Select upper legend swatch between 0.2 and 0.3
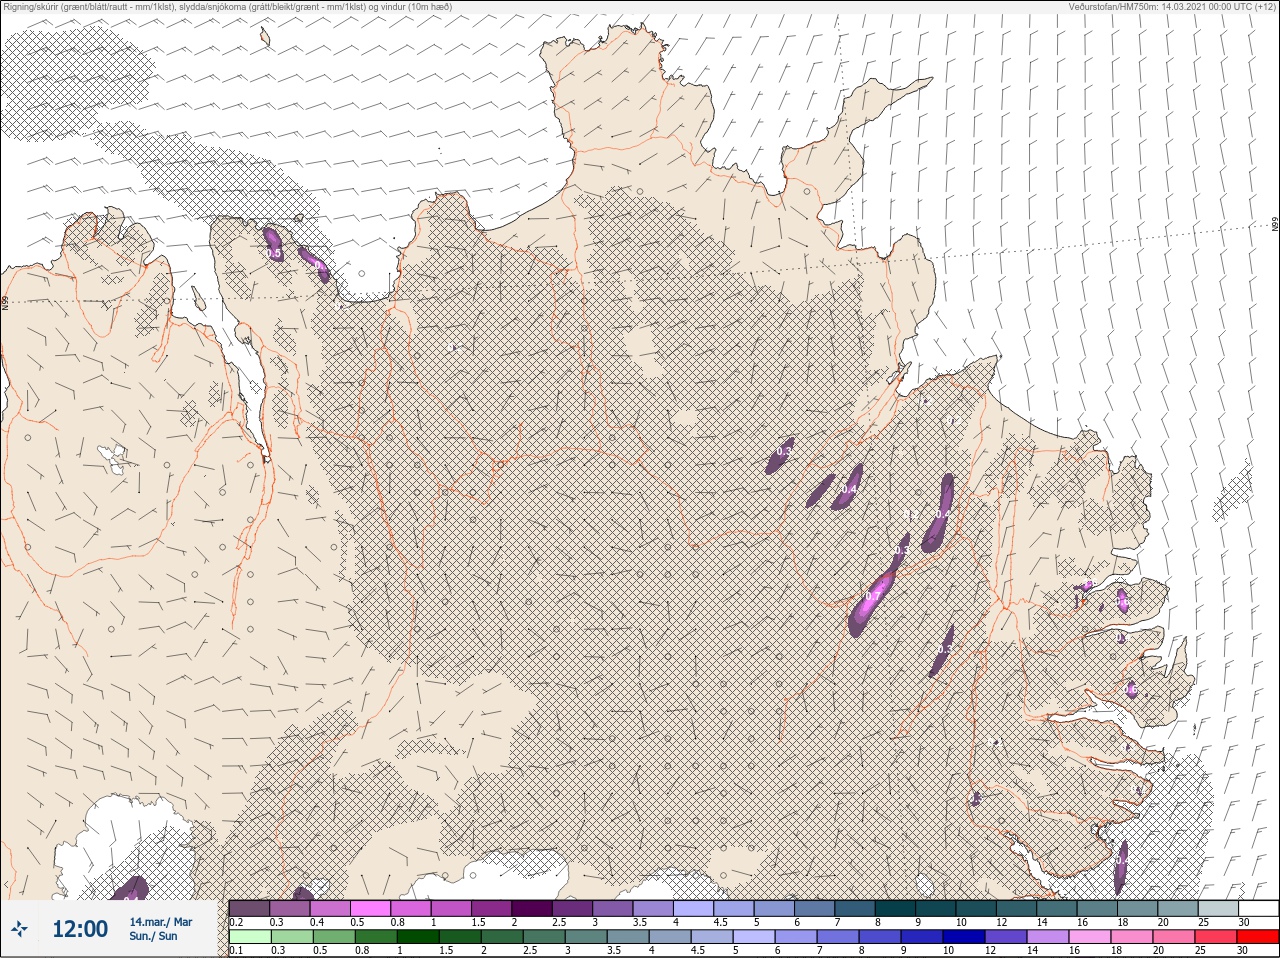 point(249,909)
